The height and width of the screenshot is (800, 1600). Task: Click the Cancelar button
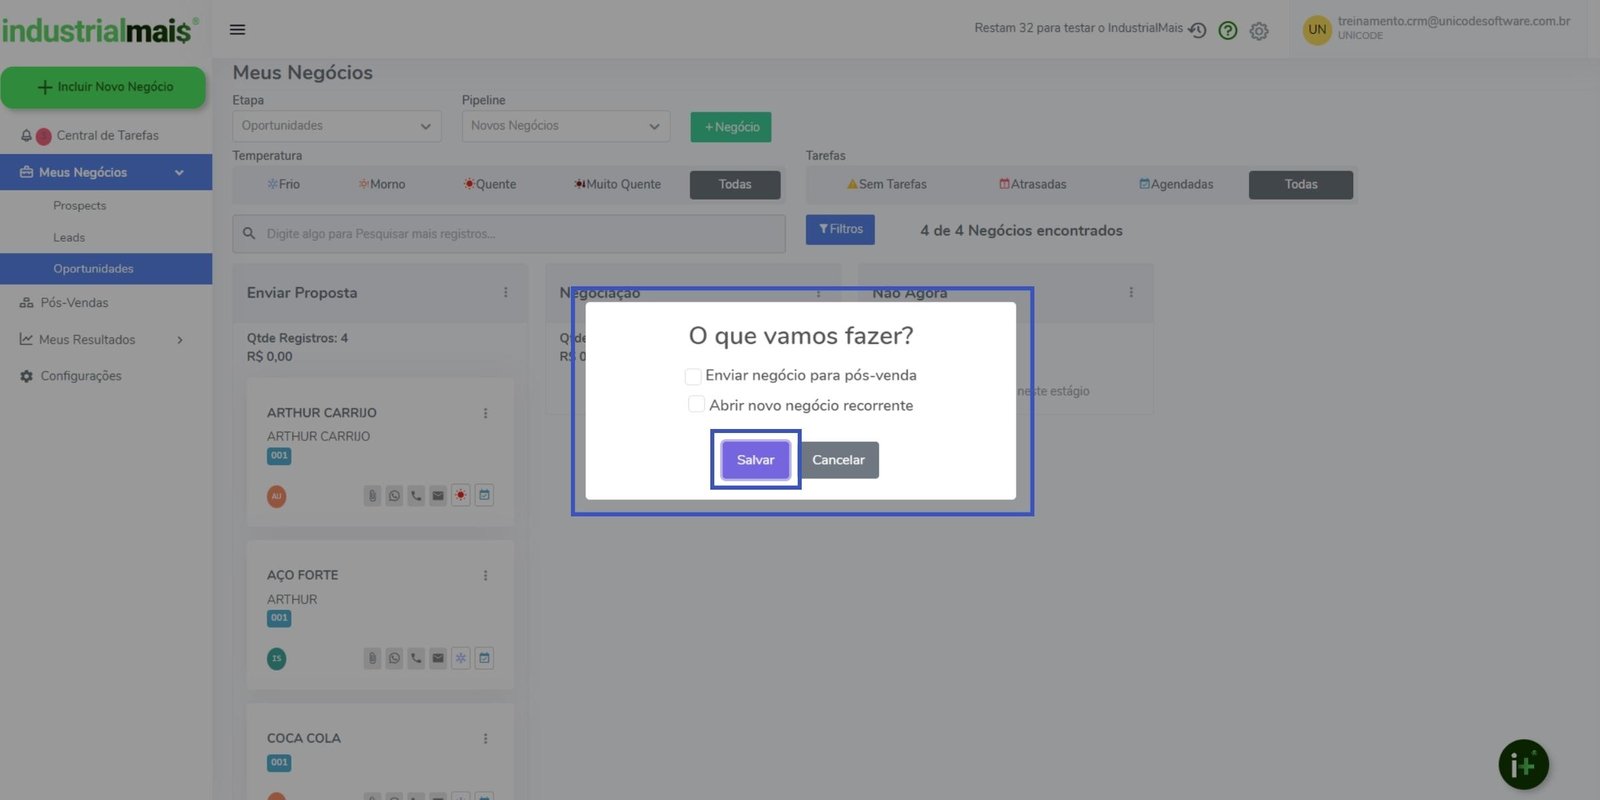pyautogui.click(x=838, y=460)
